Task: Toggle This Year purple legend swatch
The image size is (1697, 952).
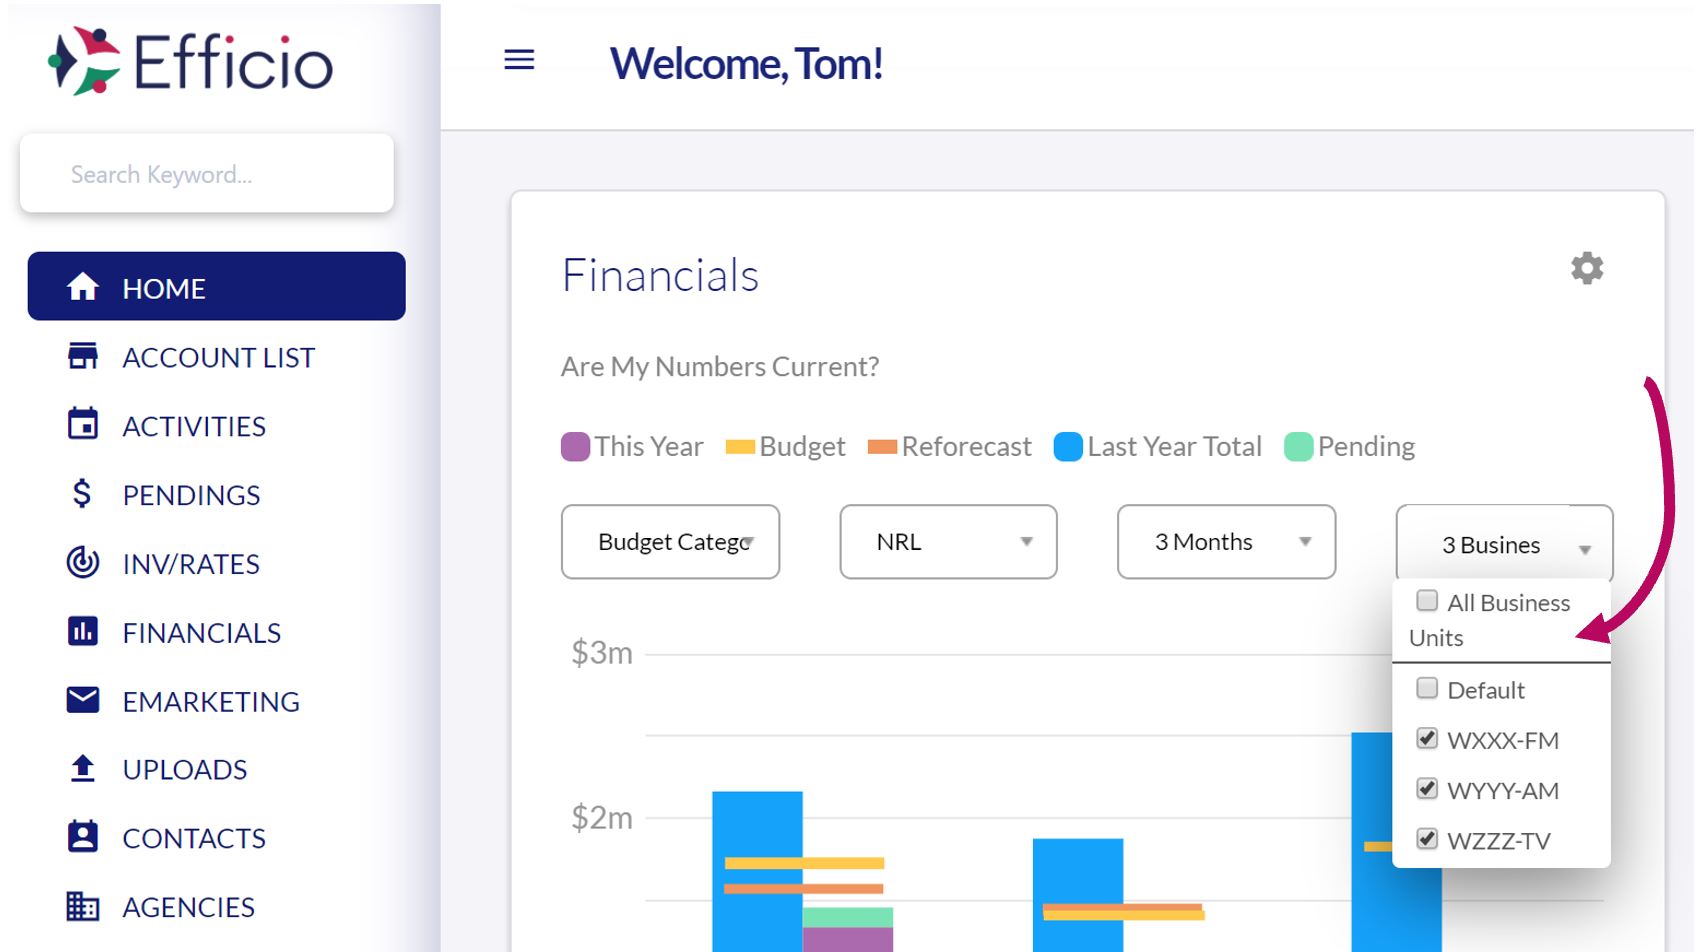Action: (x=575, y=446)
